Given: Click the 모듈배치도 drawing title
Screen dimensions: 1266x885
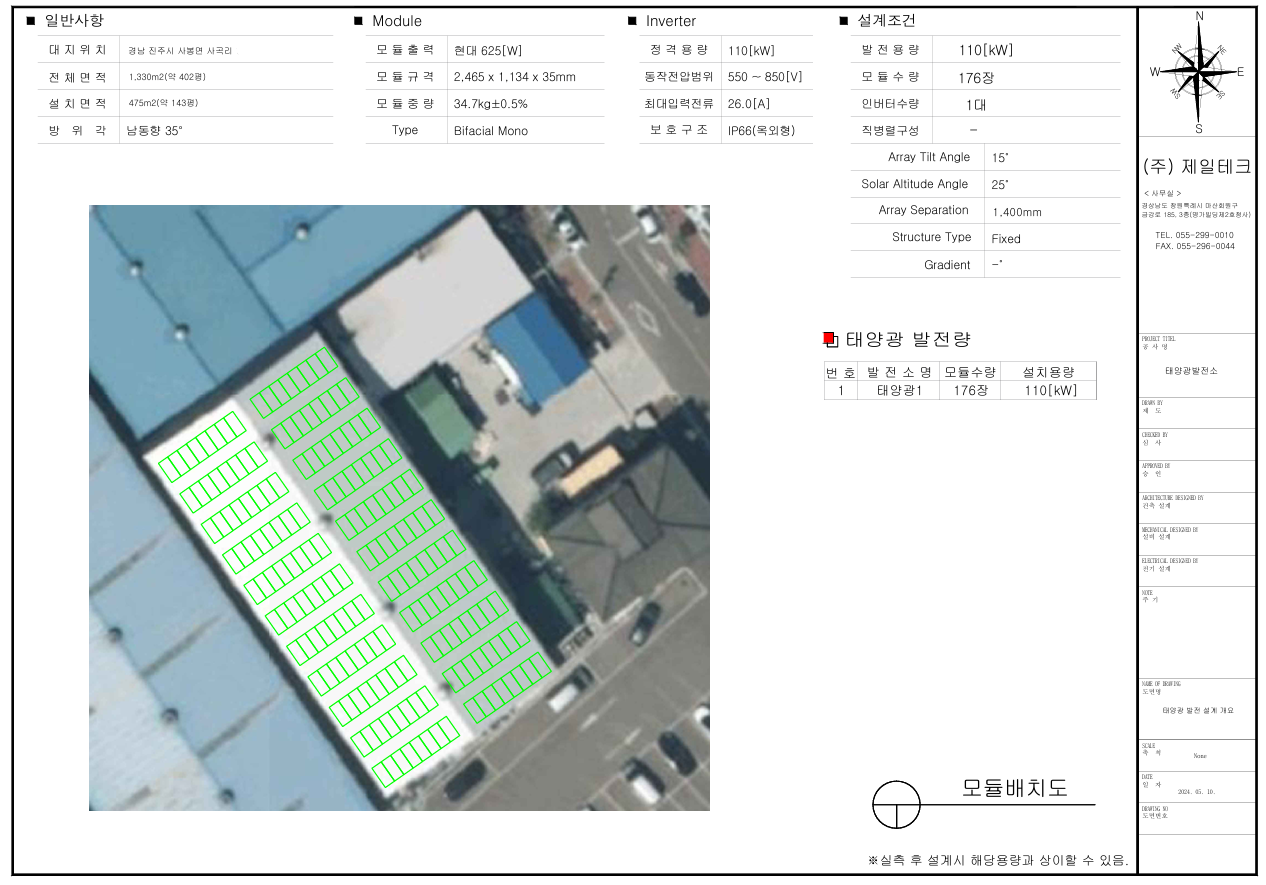Looking at the screenshot, I should (1014, 788).
